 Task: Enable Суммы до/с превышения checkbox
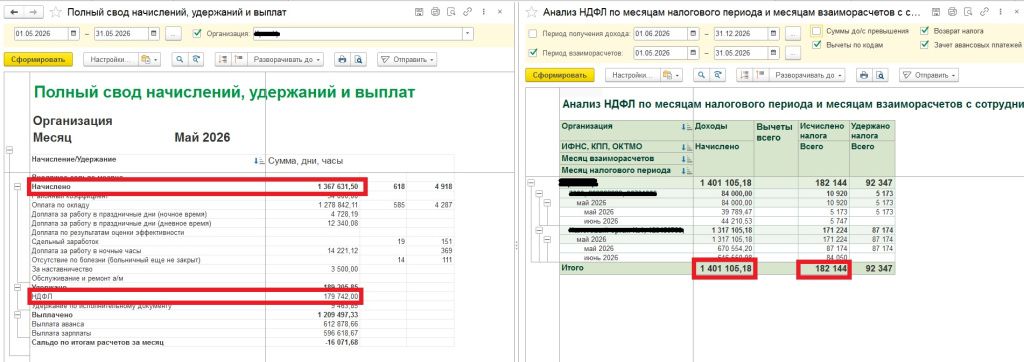click(x=816, y=31)
